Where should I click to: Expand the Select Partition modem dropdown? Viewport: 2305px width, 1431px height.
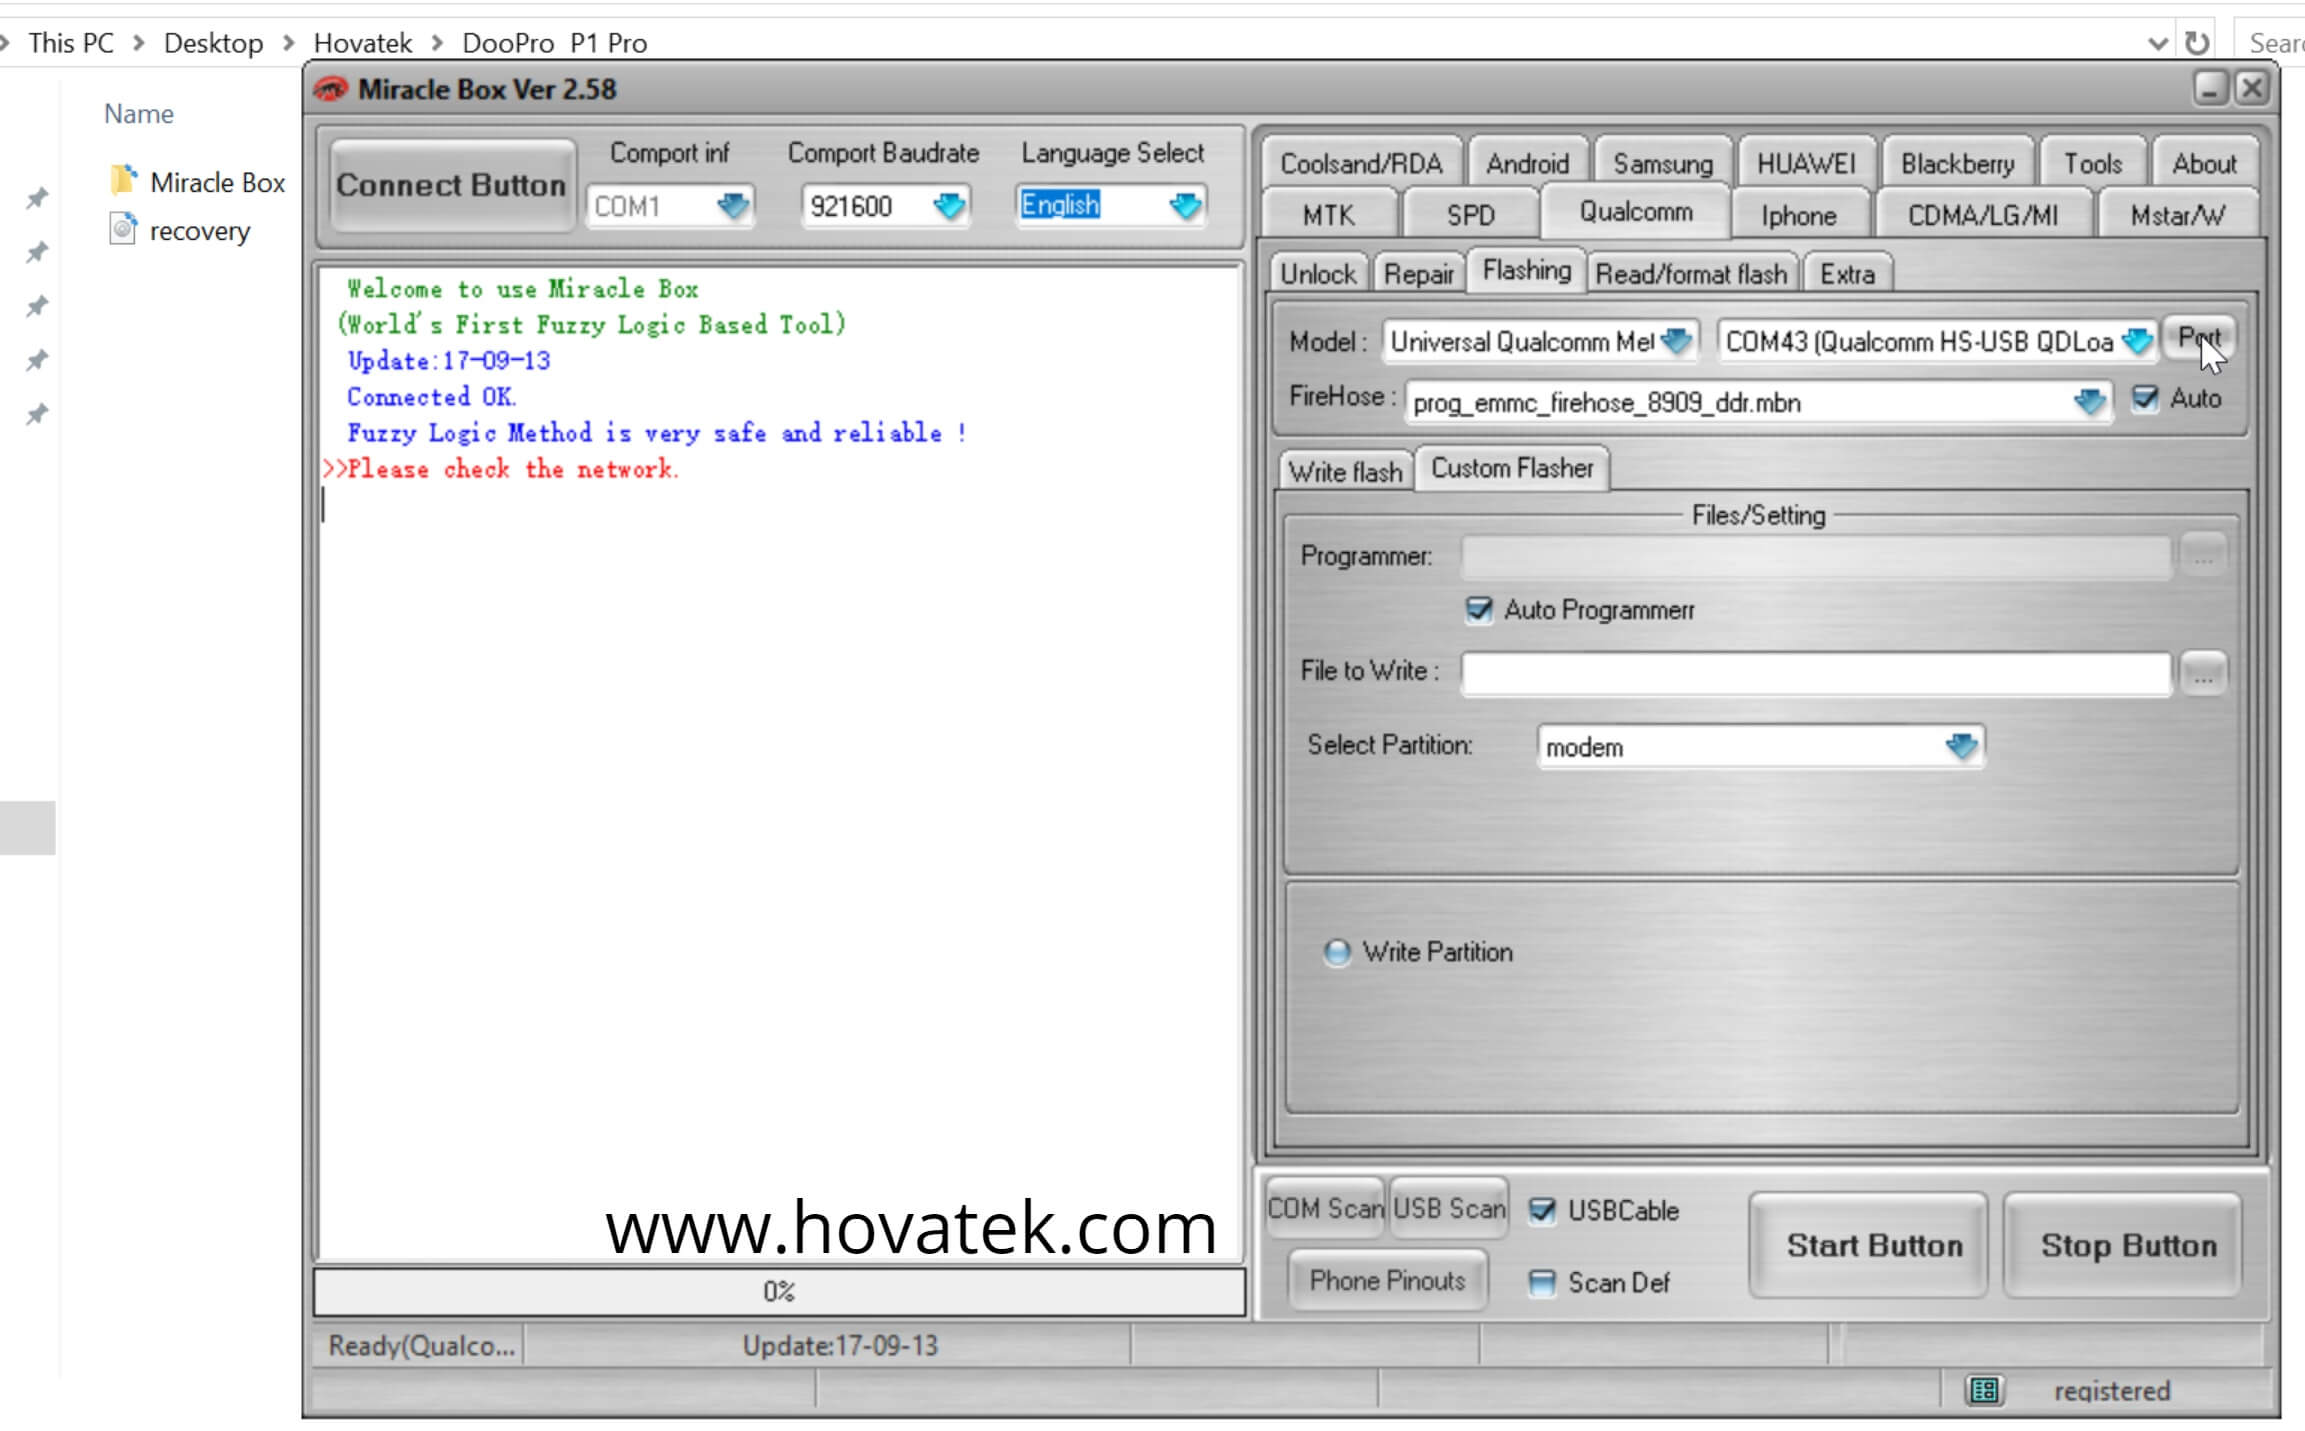click(1961, 746)
